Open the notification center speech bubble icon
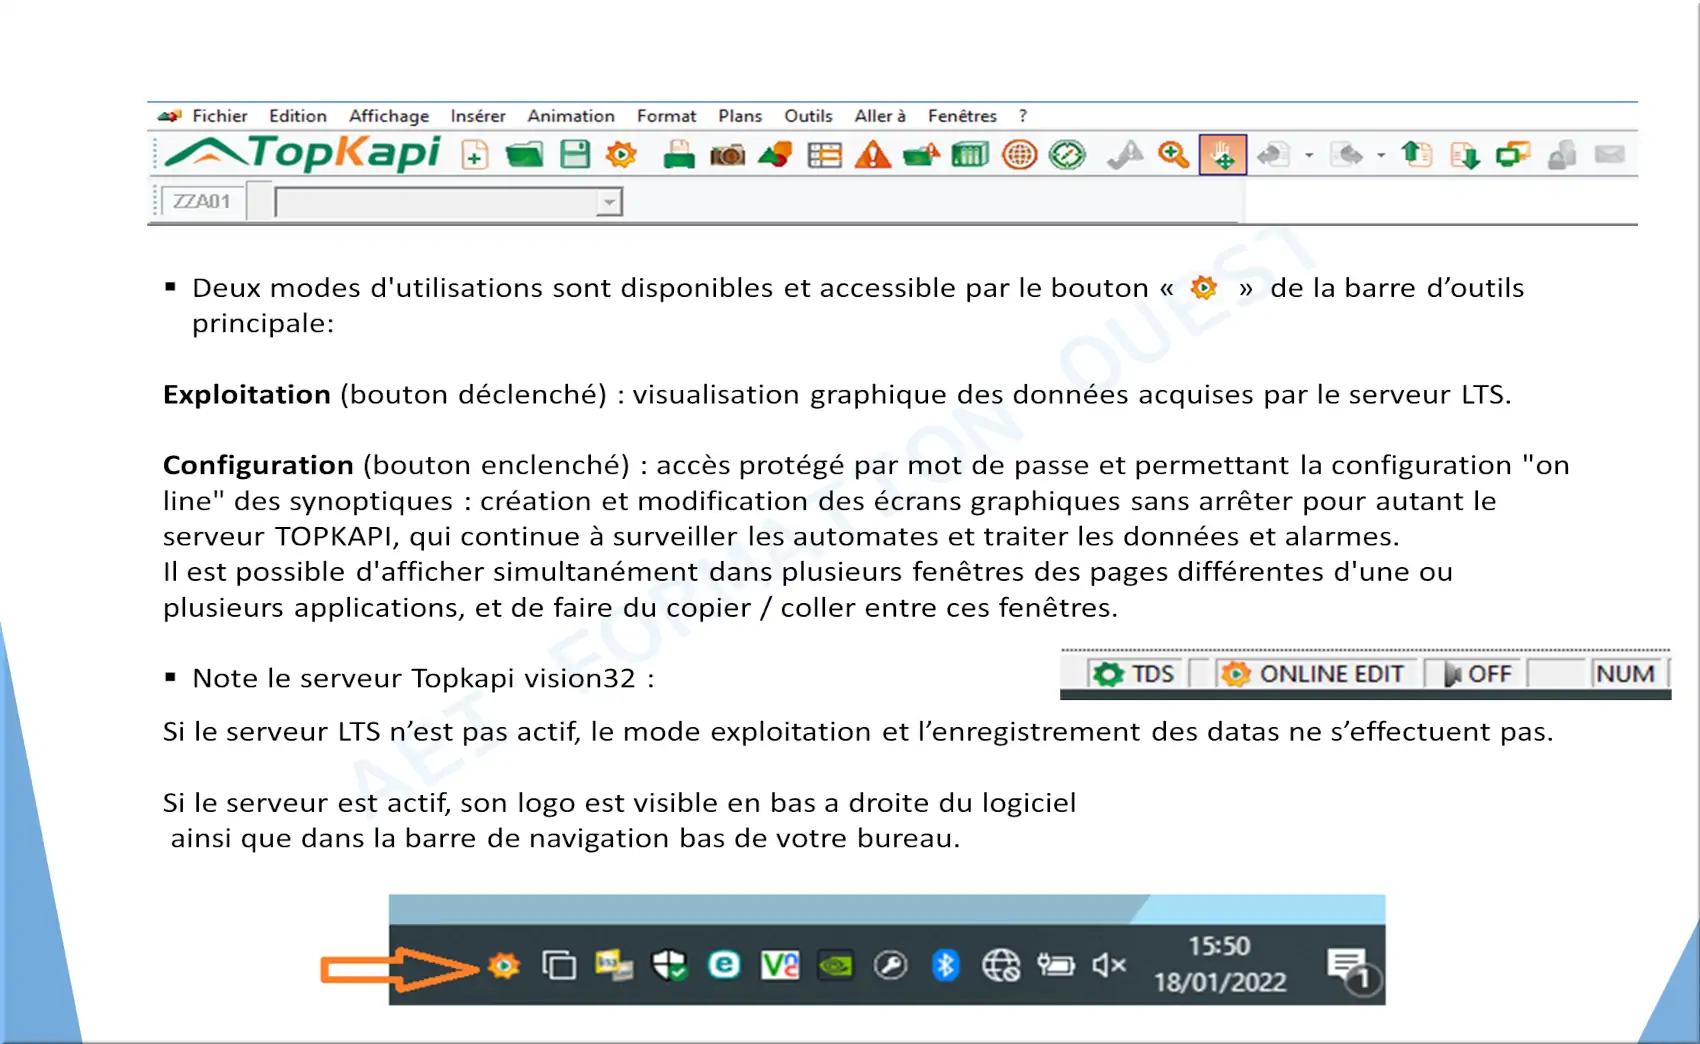Image resolution: width=1700 pixels, height=1044 pixels. (1352, 969)
